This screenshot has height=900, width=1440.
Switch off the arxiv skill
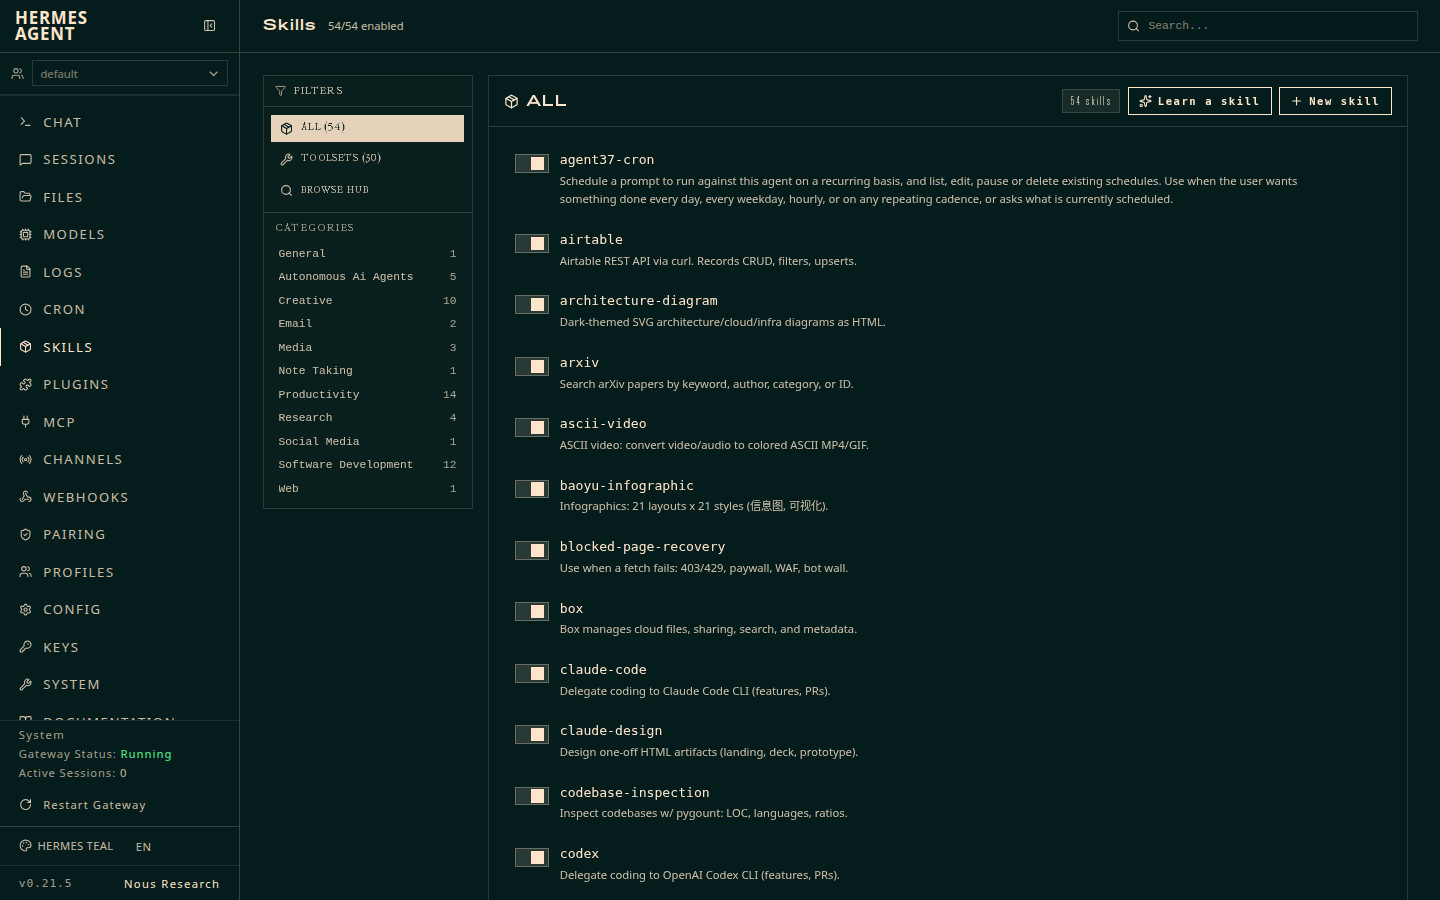pos(532,366)
